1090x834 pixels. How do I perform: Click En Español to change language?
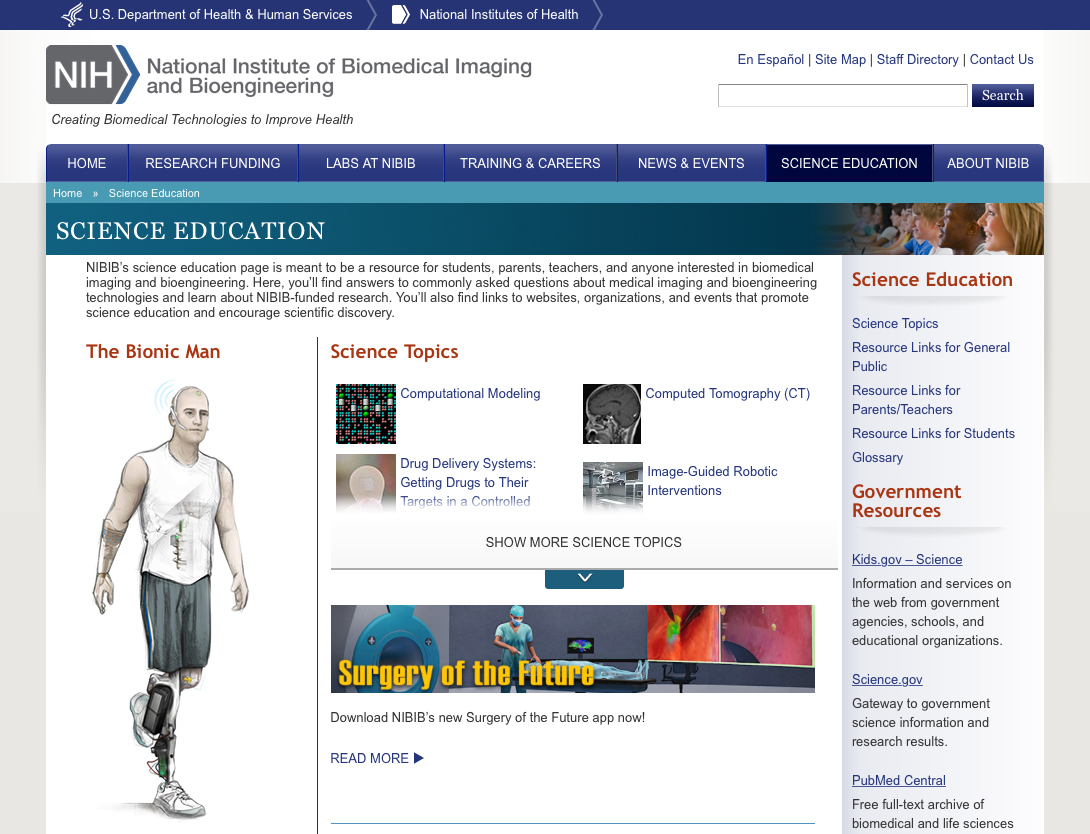tap(770, 59)
